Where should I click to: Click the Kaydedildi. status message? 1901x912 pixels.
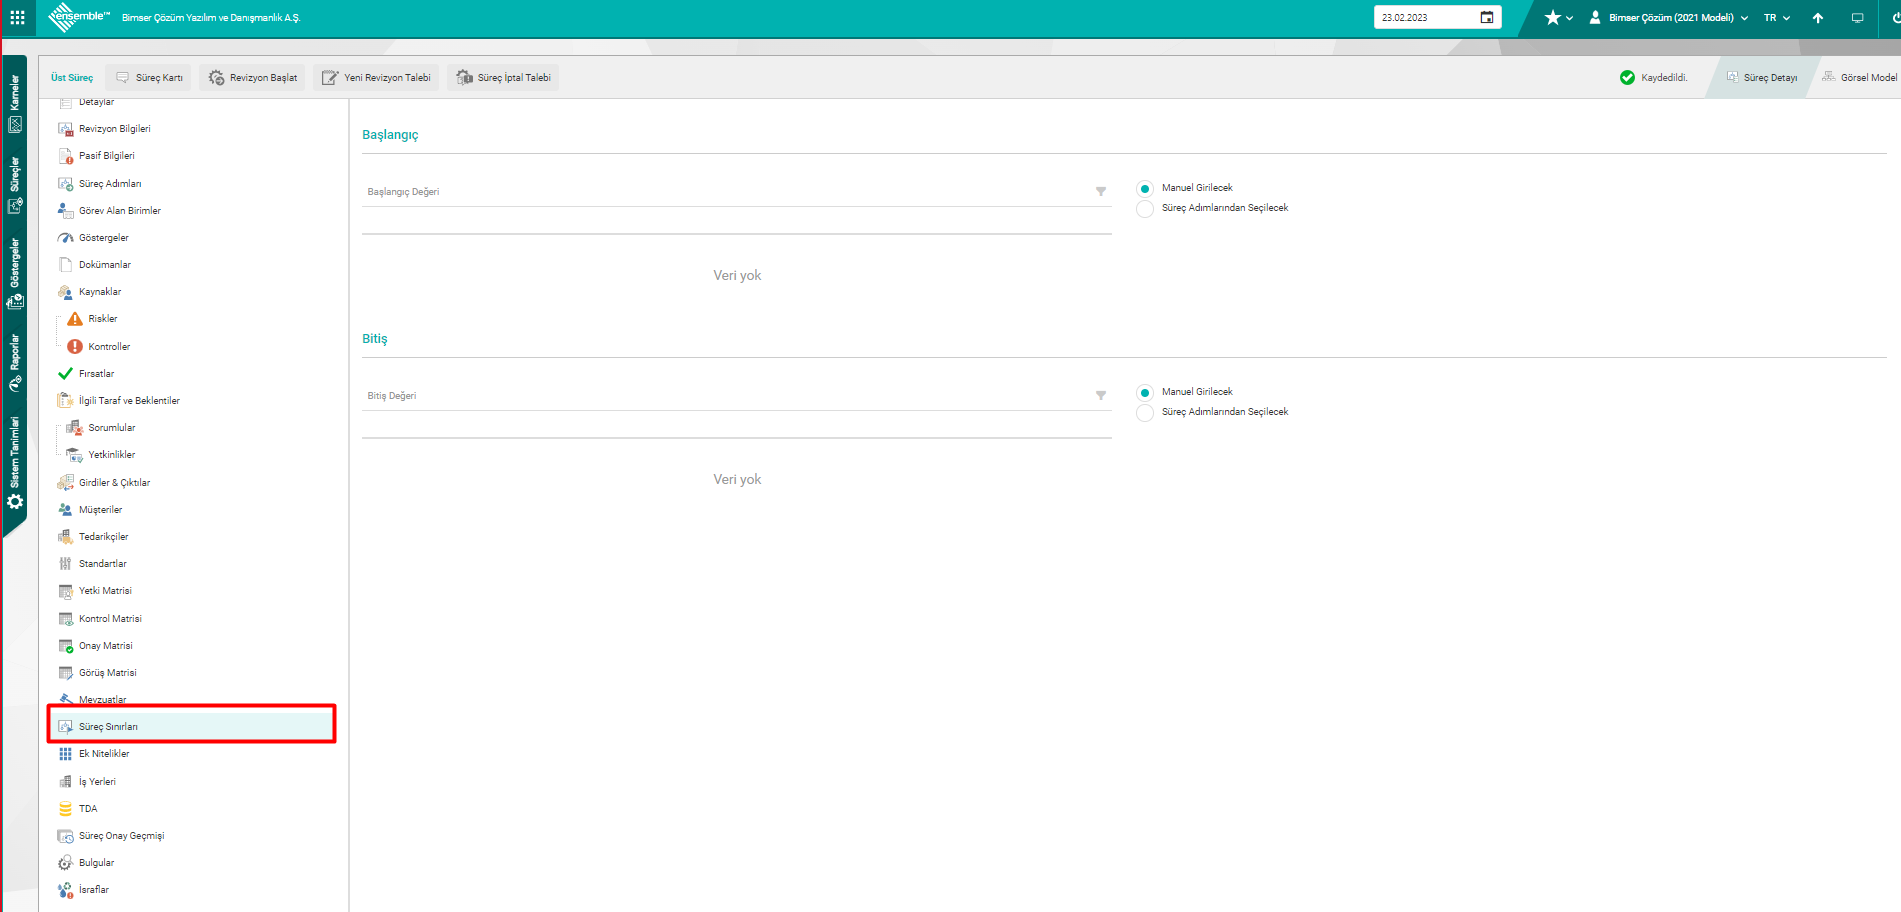click(x=1664, y=78)
